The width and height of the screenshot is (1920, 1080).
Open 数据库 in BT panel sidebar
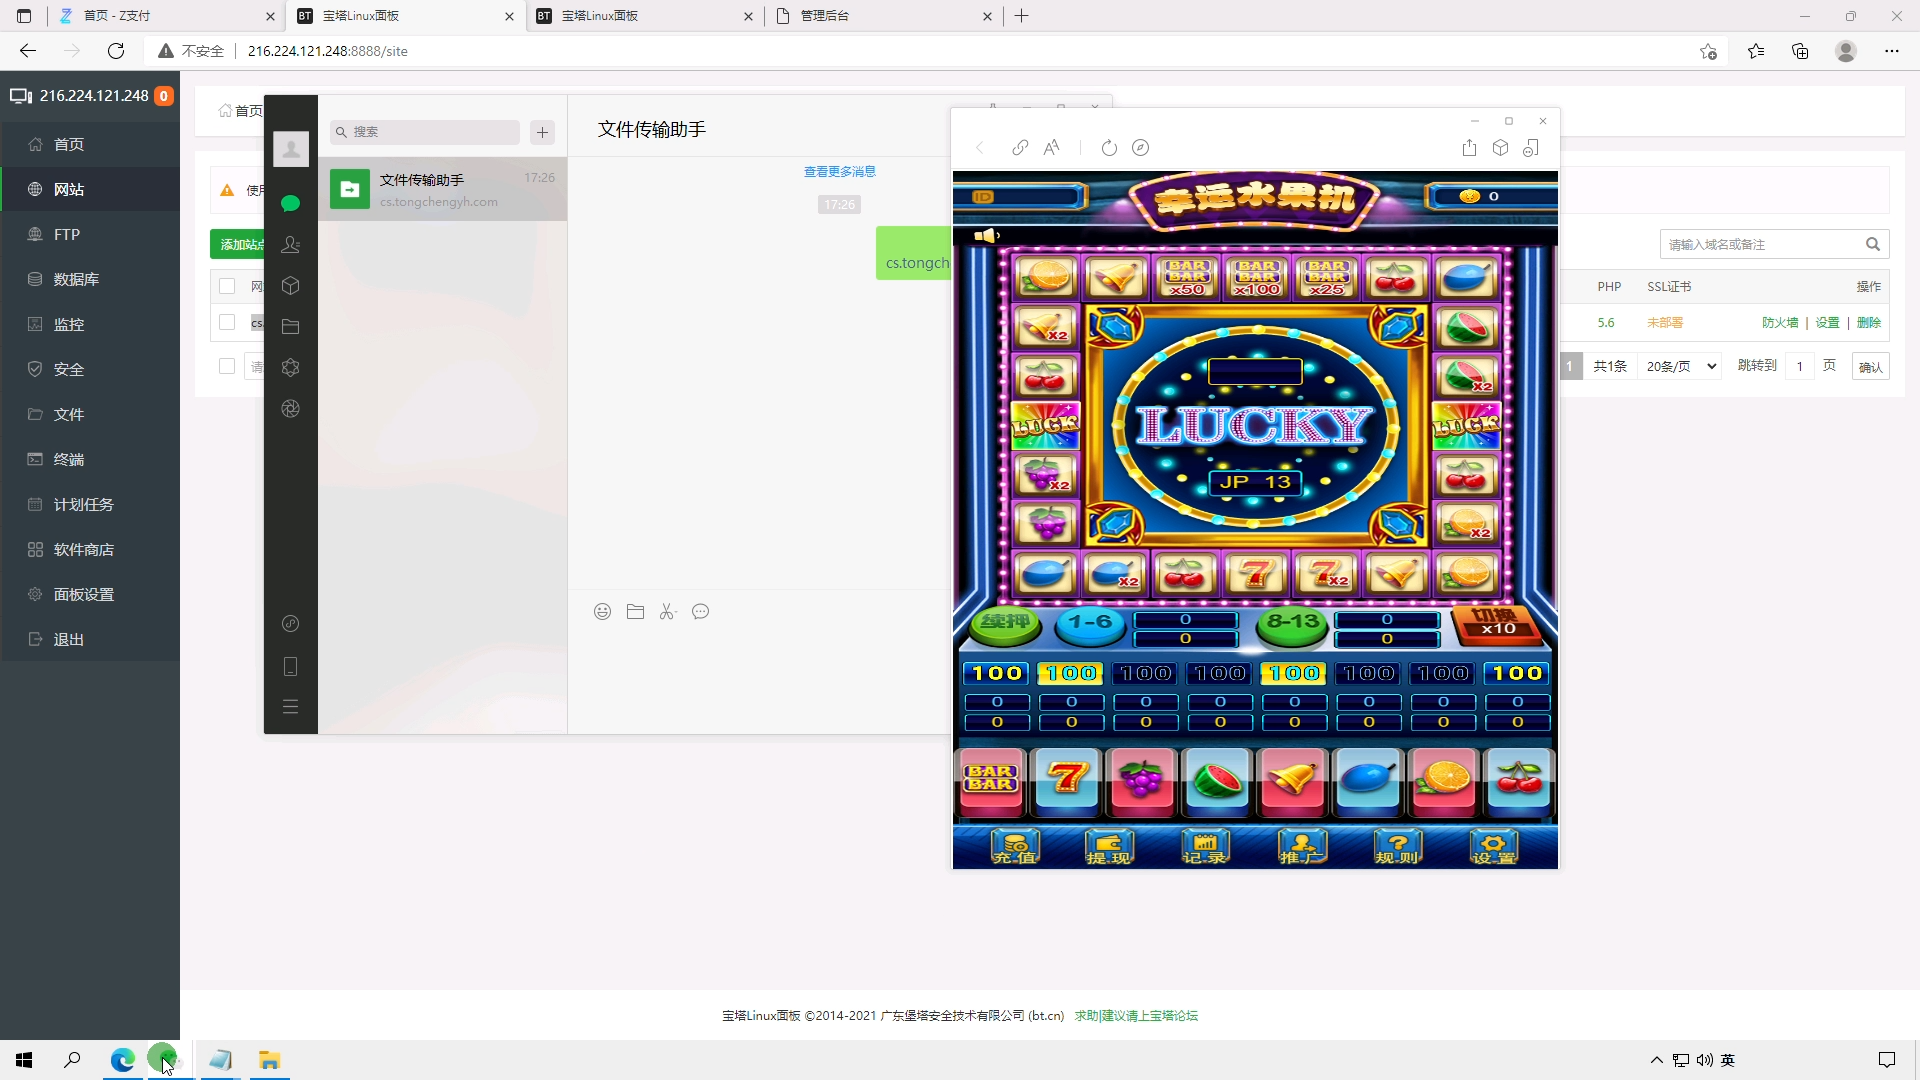76,279
